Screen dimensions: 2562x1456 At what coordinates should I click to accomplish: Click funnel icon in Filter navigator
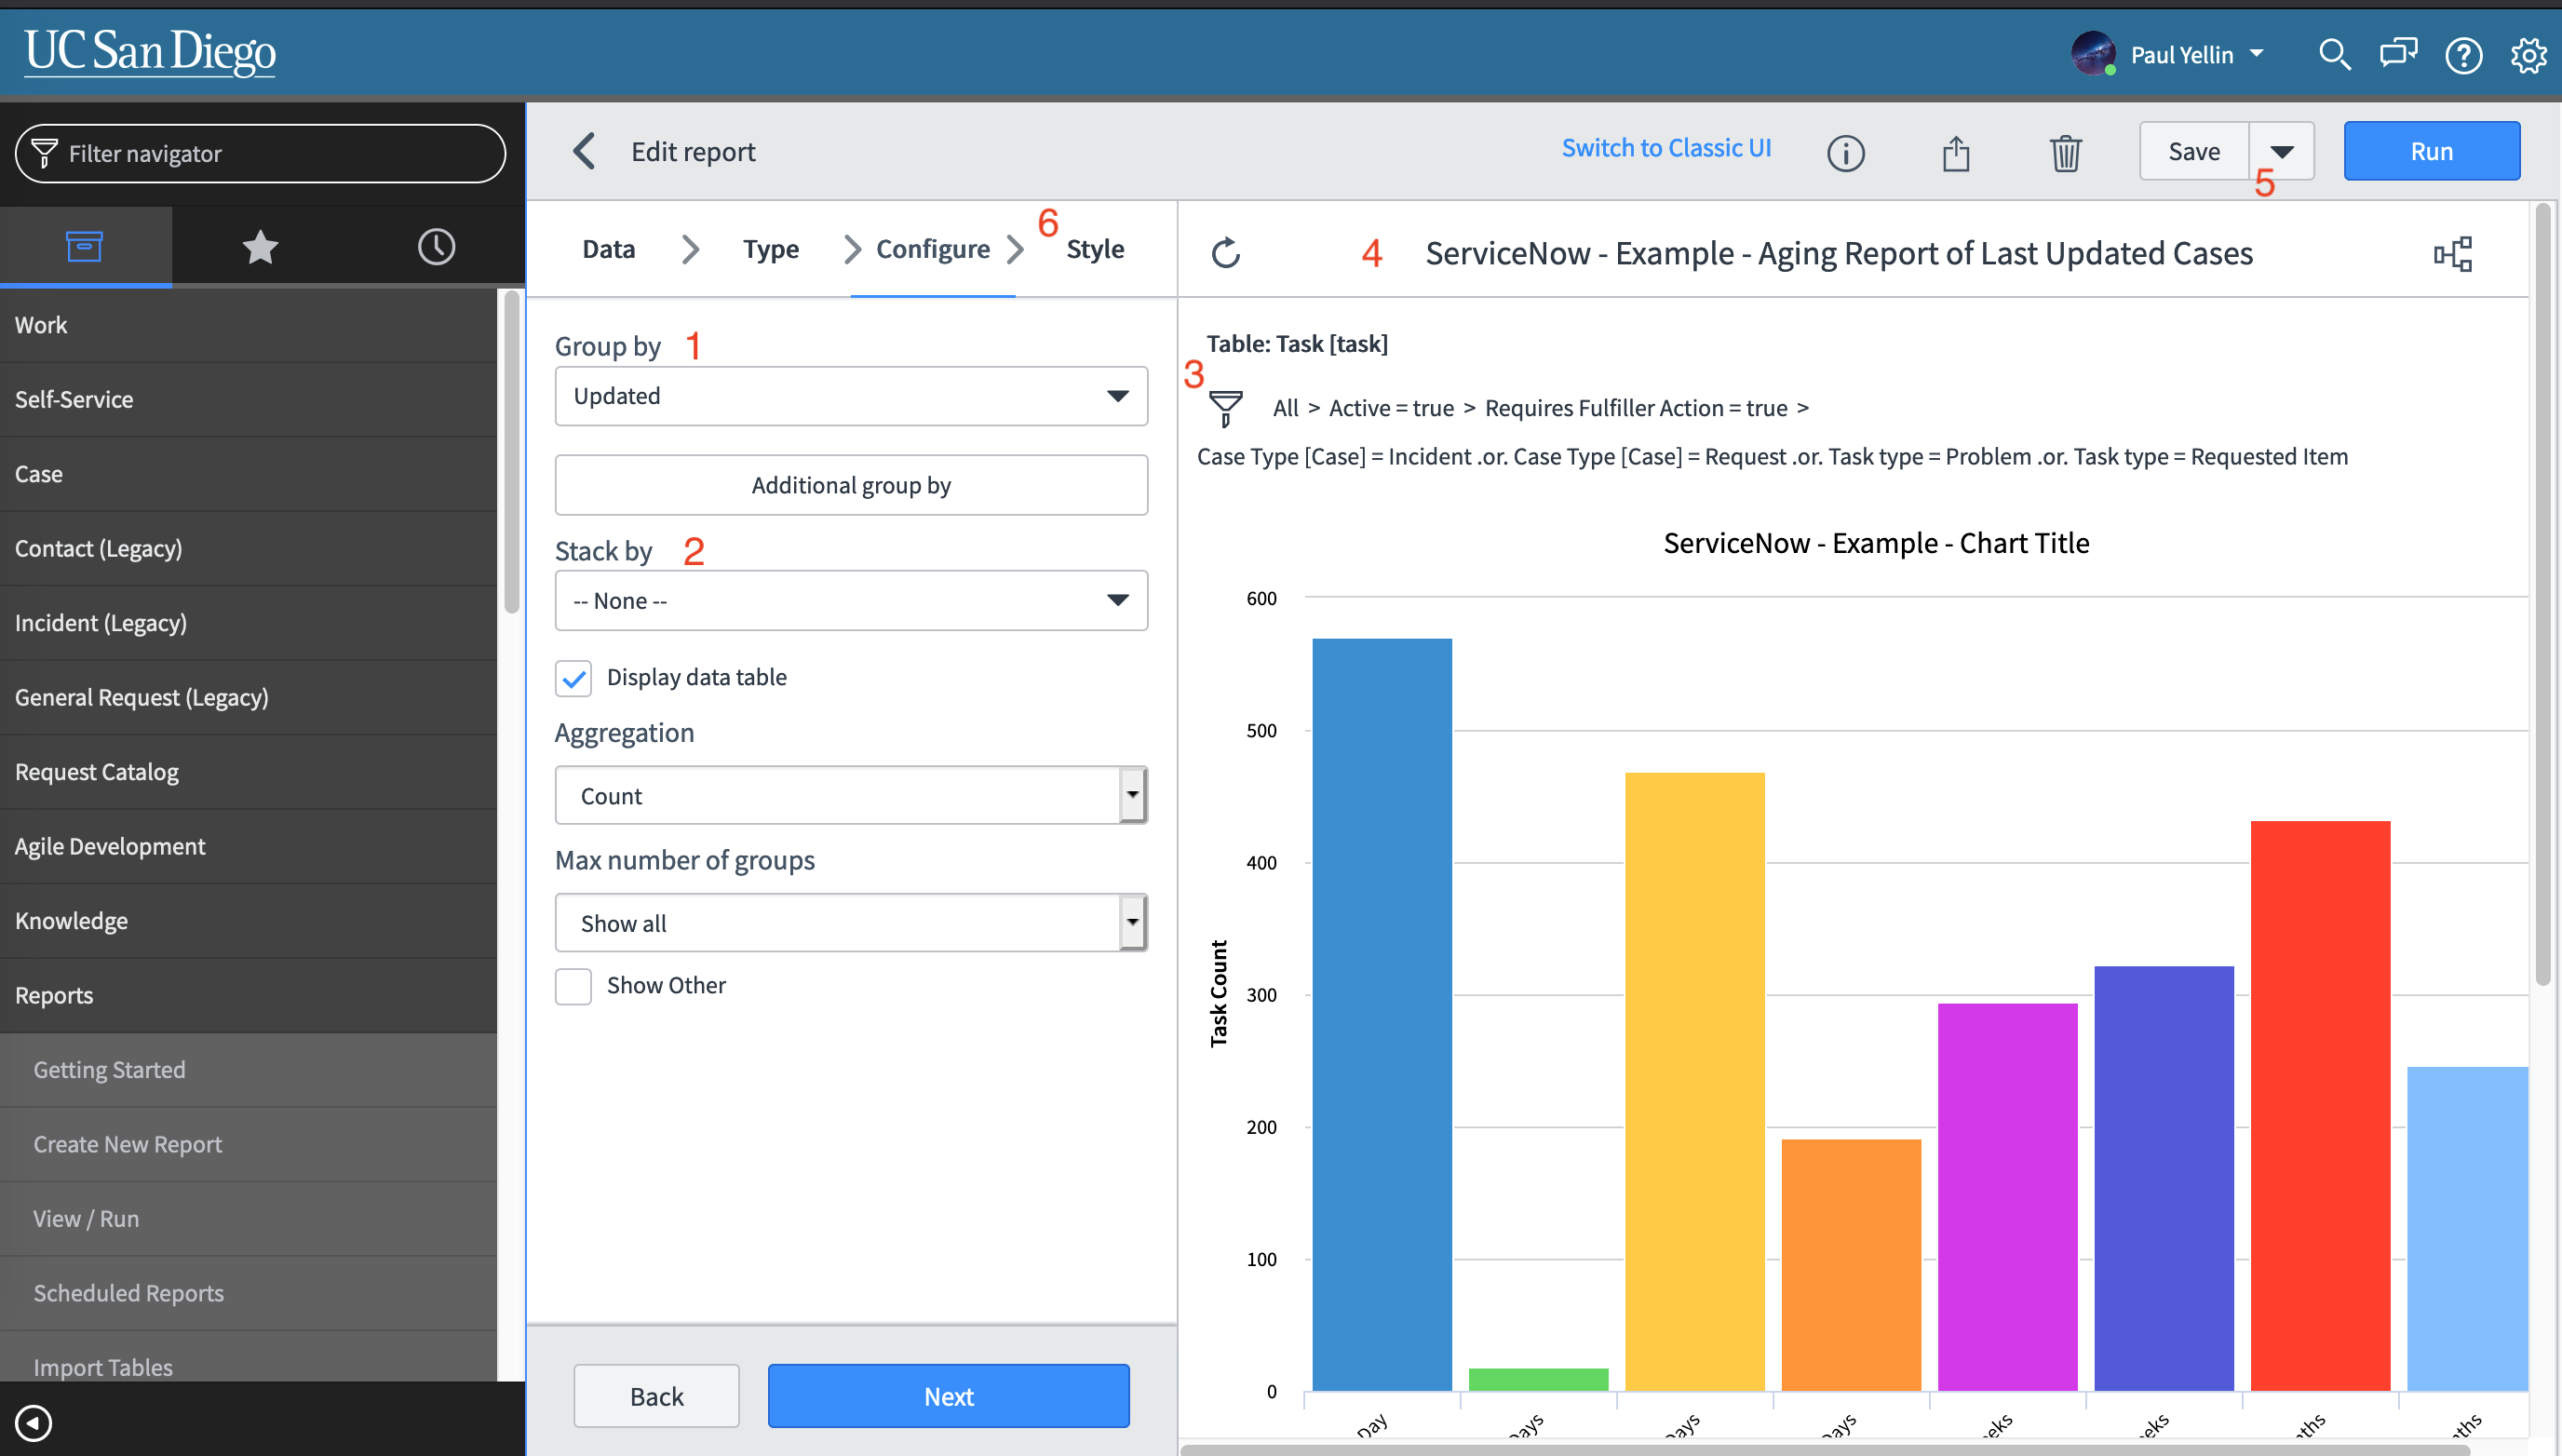[x=44, y=153]
